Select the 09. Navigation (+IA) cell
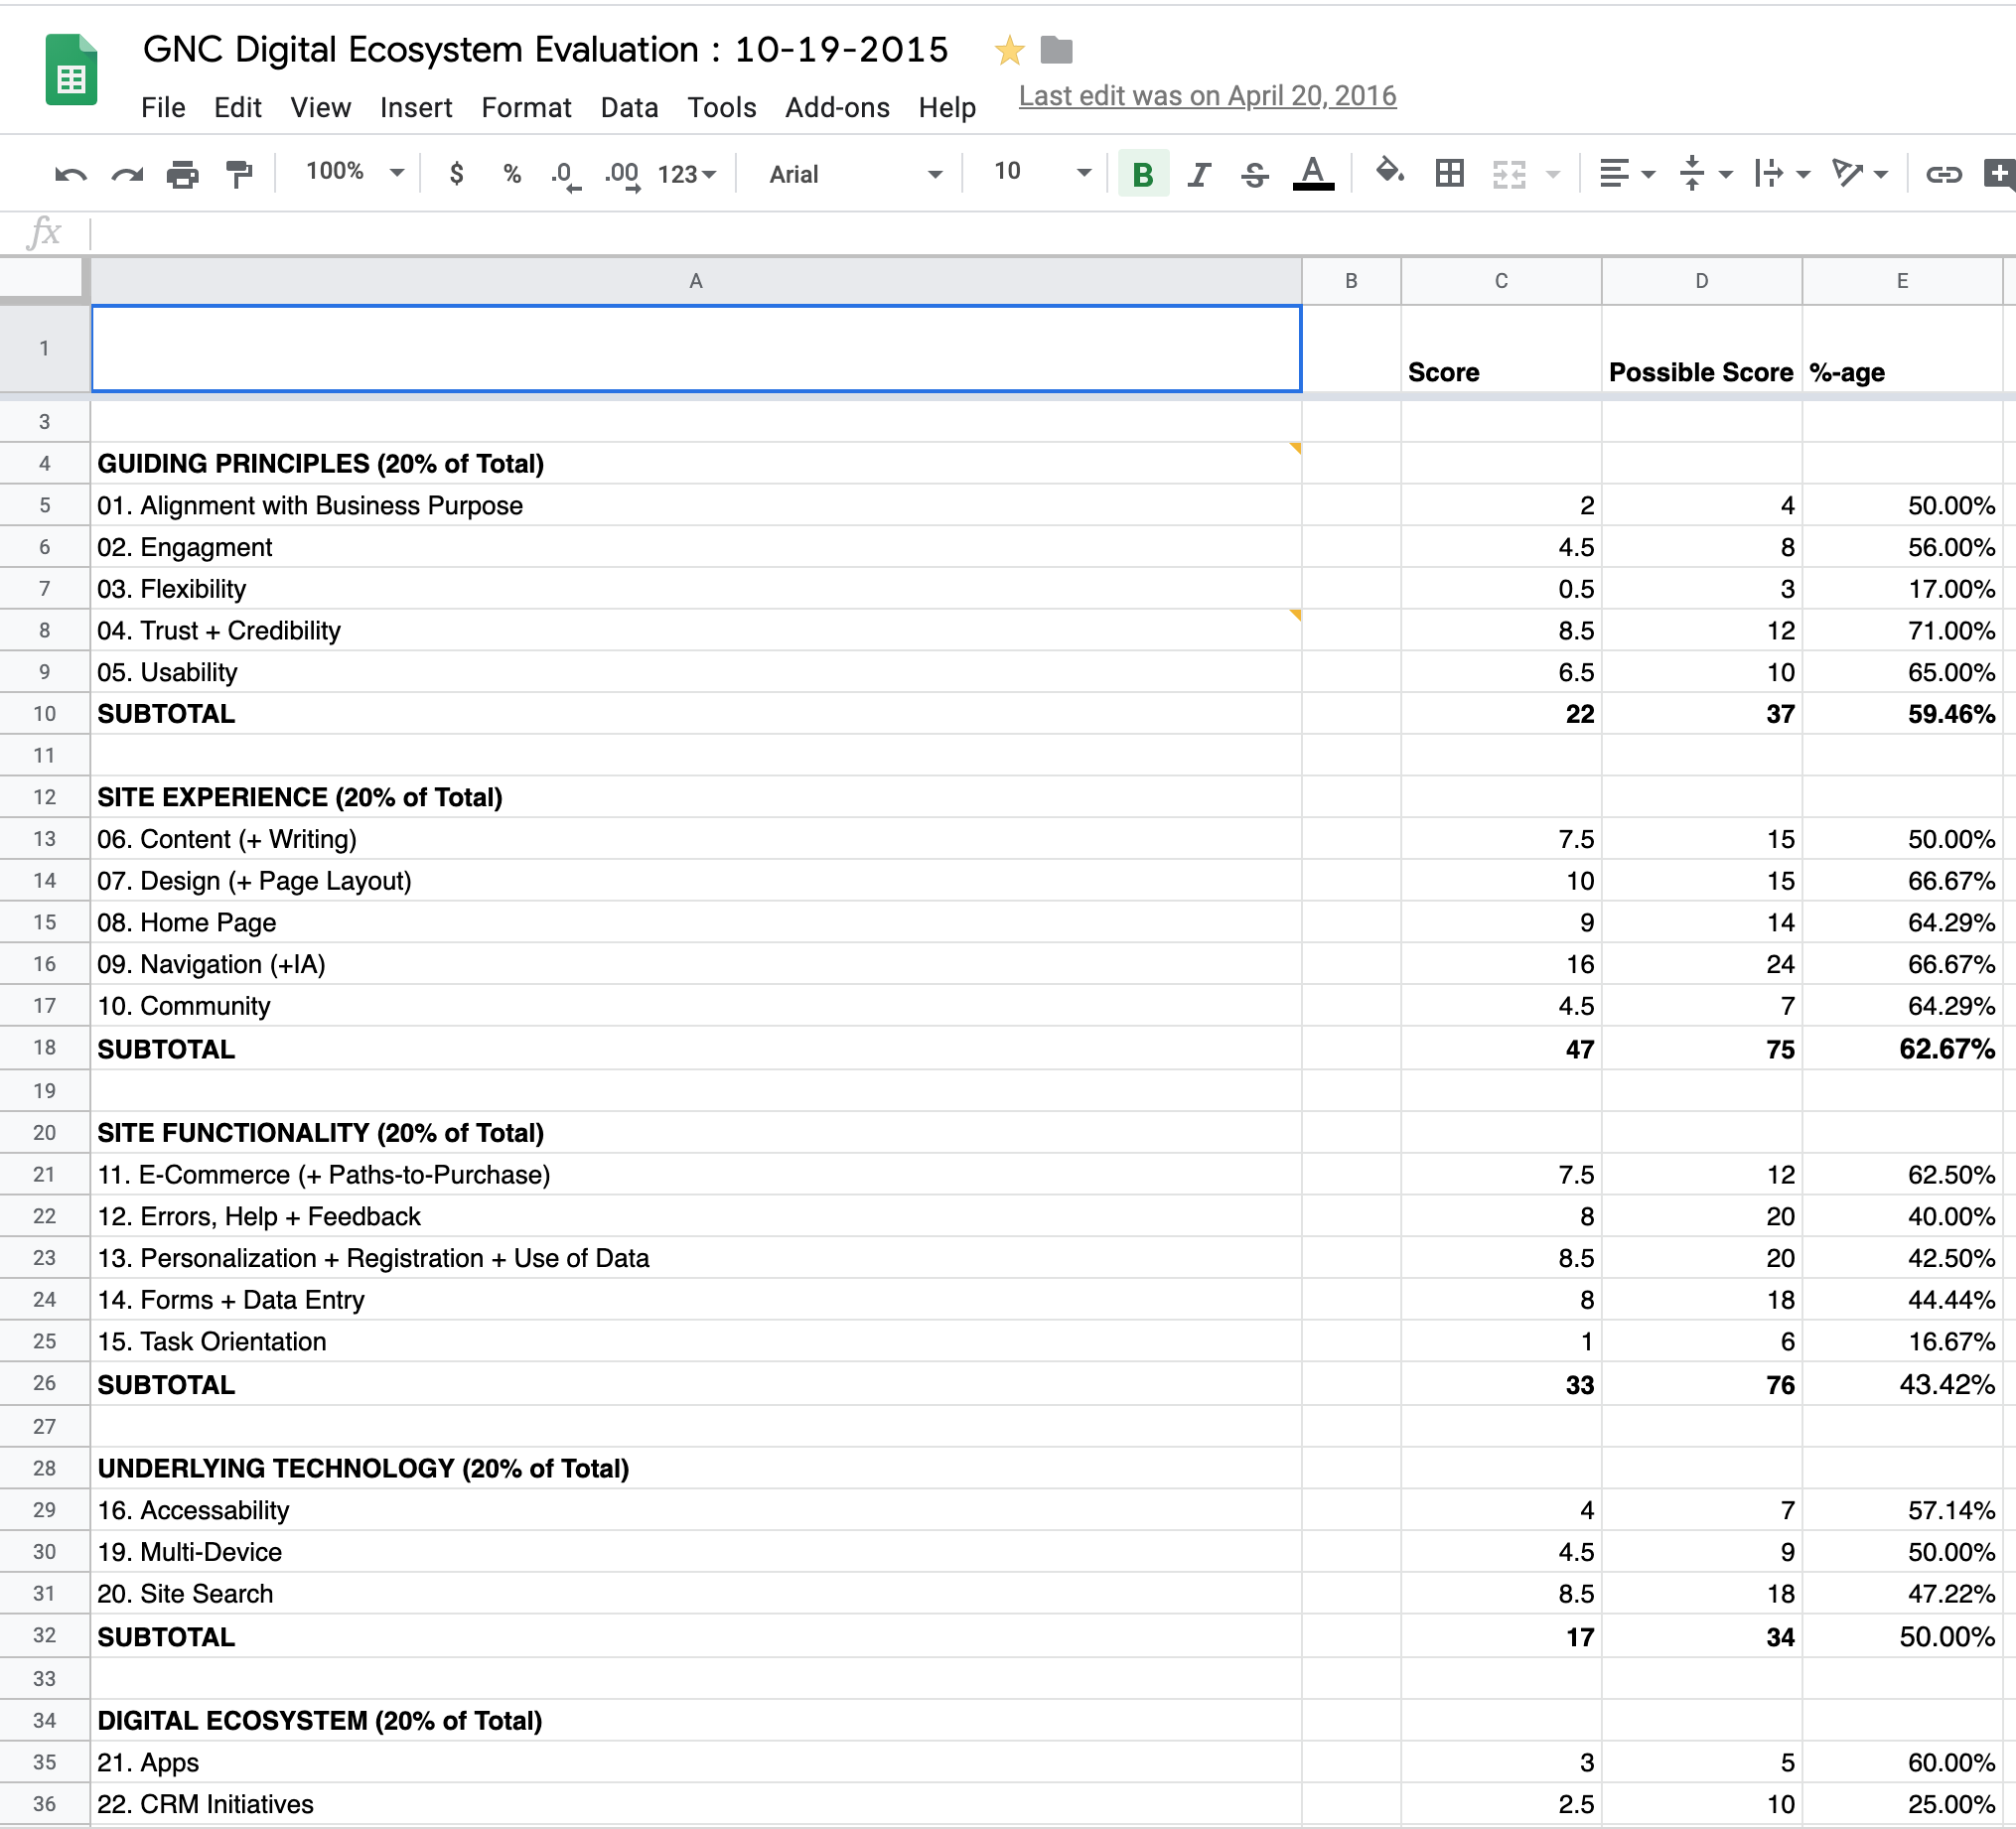Viewport: 2016px width, 1829px height. 696,965
